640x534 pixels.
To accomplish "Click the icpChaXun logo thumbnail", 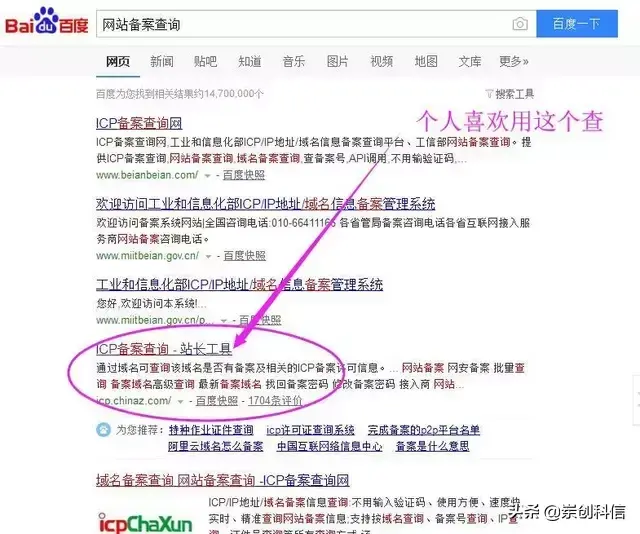I will point(145,521).
